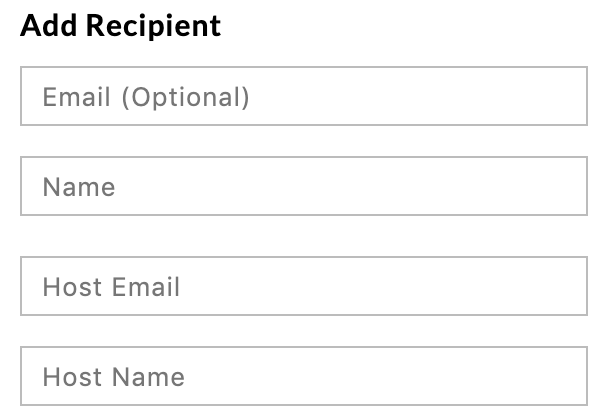Screen dimensions: 608x420
Task: Select the last field, Host Name
Action: [303, 377]
